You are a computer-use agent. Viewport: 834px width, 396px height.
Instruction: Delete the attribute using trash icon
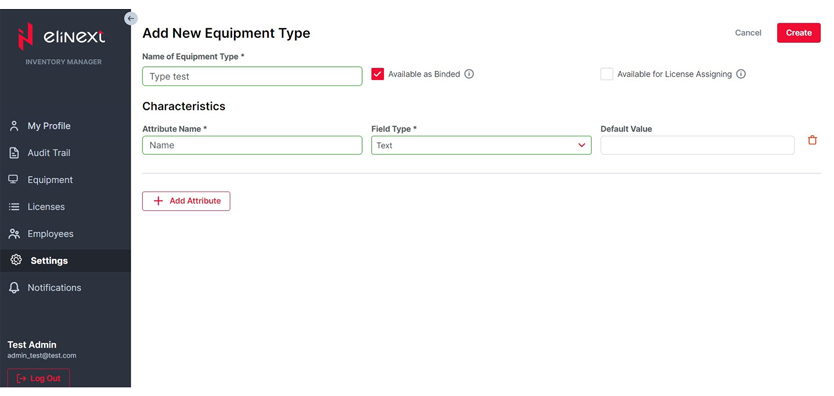tap(812, 140)
